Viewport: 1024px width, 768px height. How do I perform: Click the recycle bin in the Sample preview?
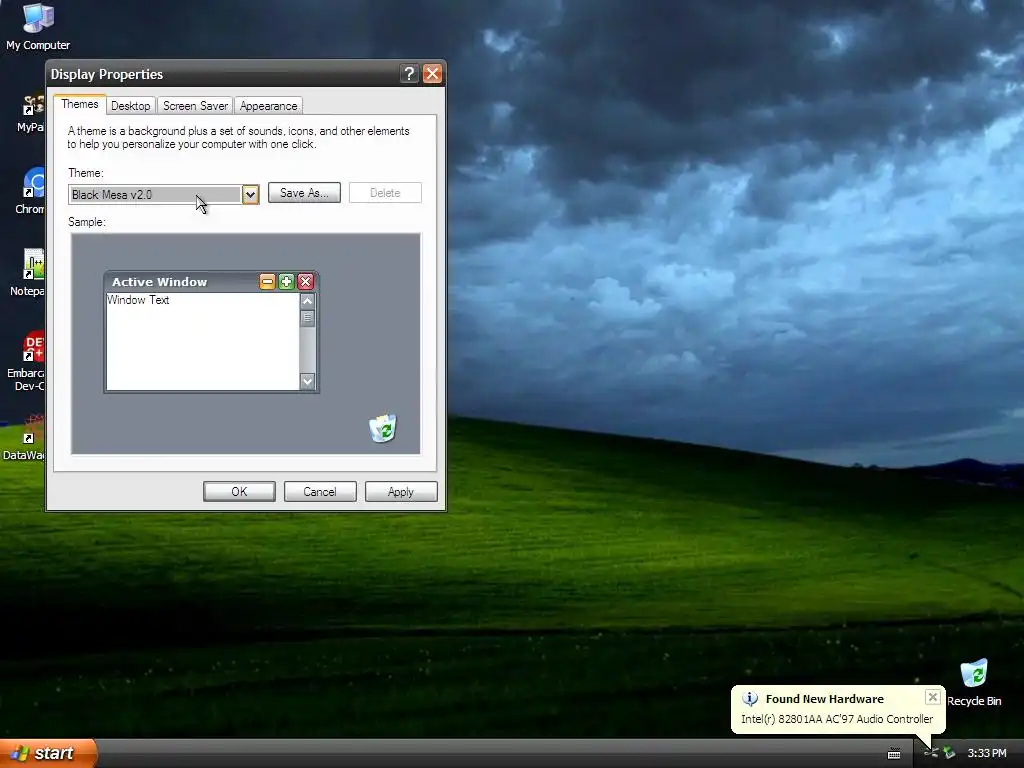383,428
